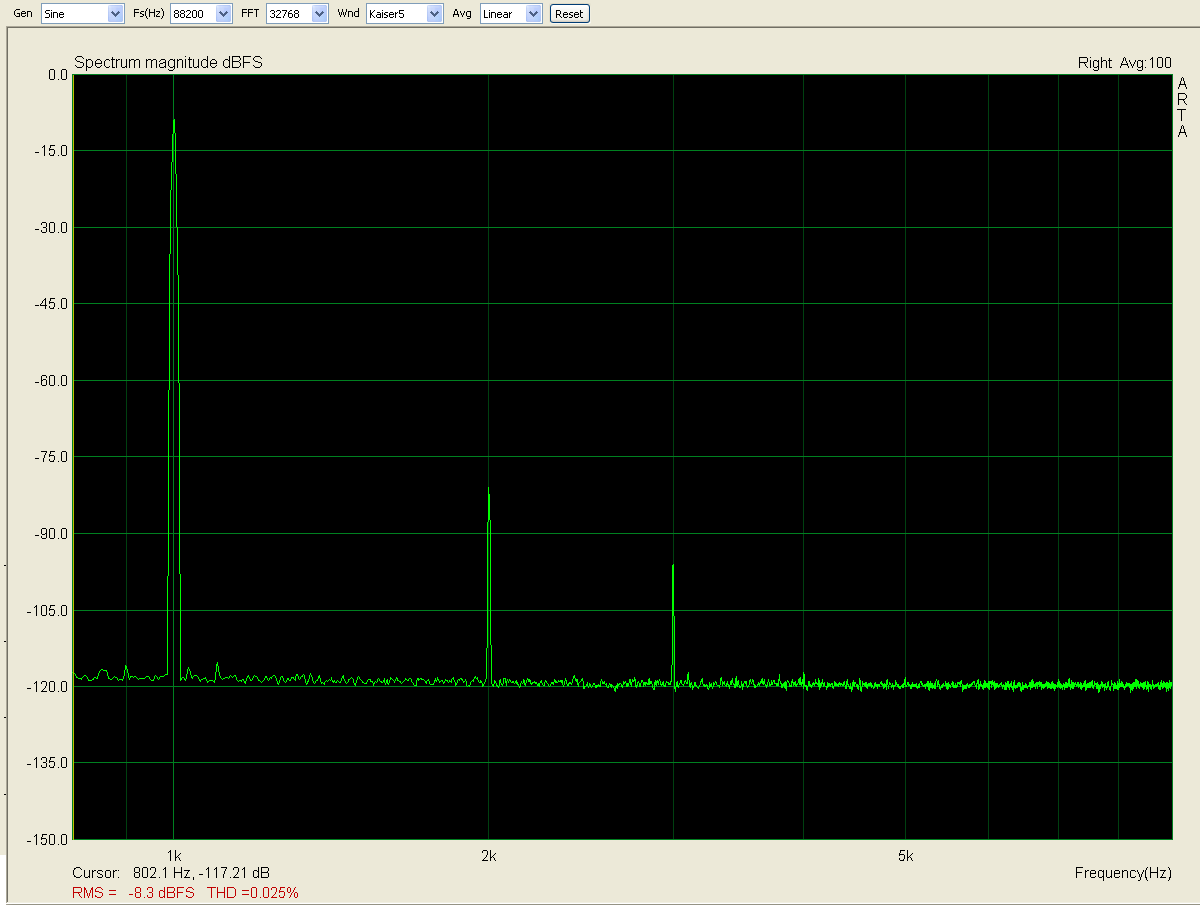Click the '0.0' dB axis label

coord(57,75)
